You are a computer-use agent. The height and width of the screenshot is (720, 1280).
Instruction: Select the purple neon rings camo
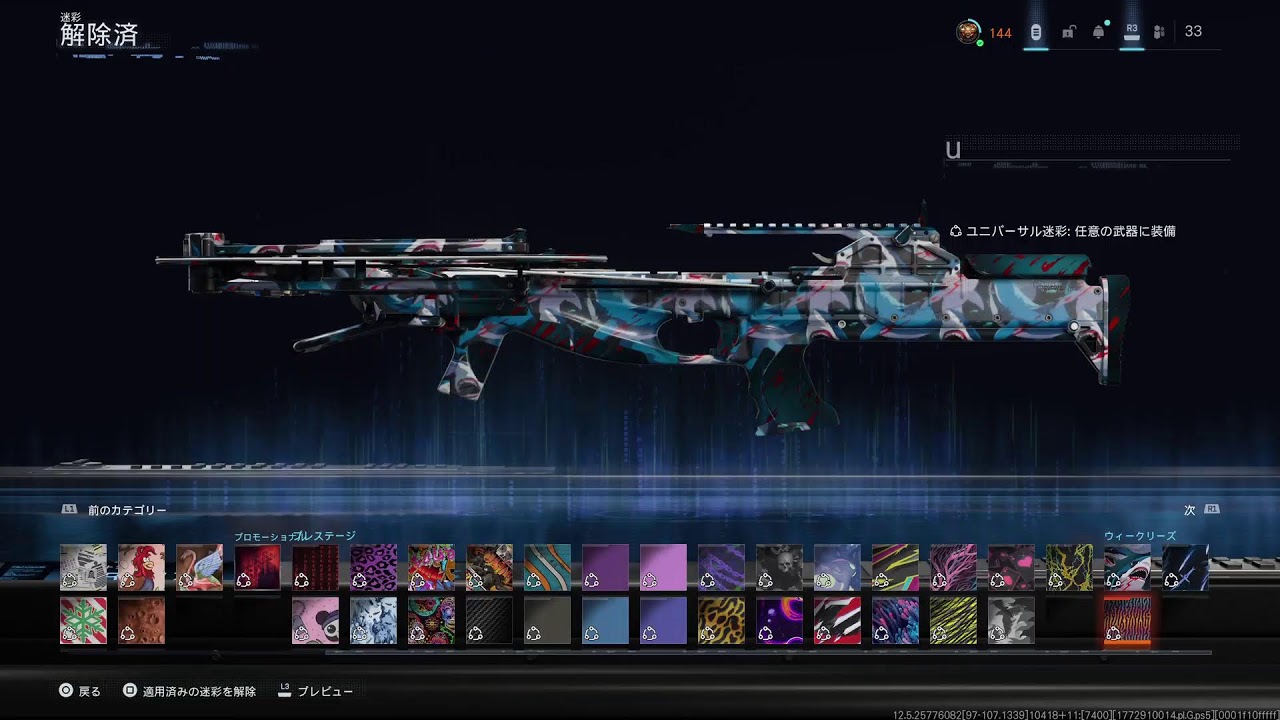pos(779,620)
